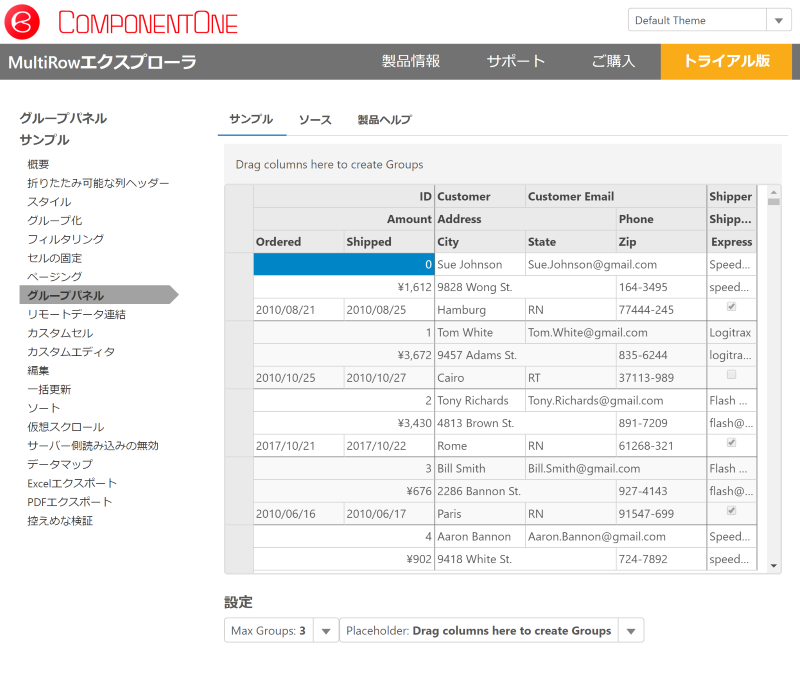800x673 pixels.
Task: Switch to the サンプル tab
Action: coord(251,119)
